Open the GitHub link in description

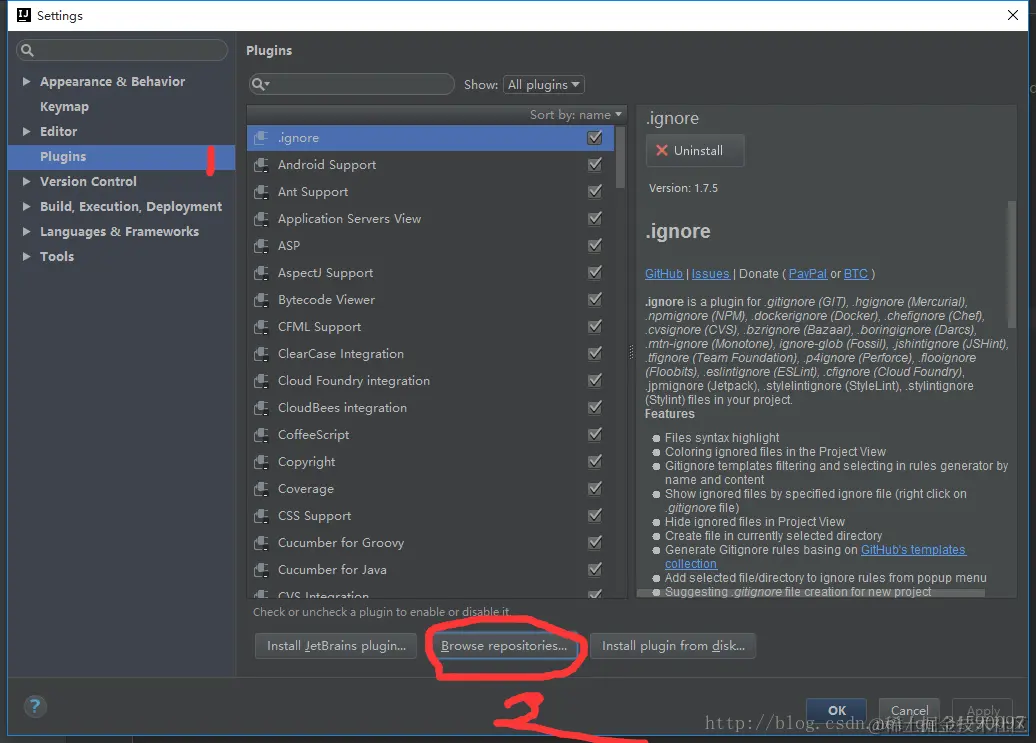point(663,274)
